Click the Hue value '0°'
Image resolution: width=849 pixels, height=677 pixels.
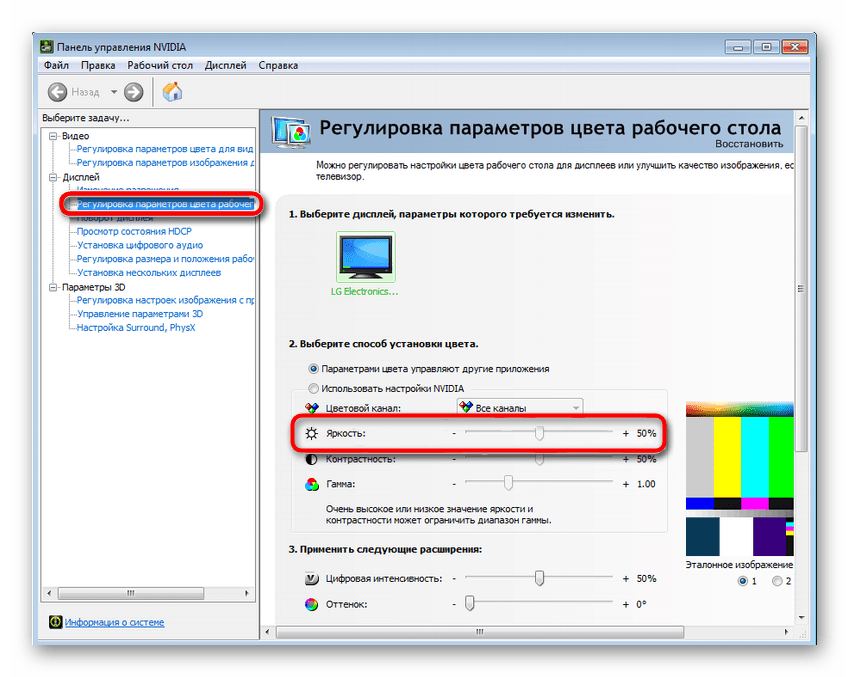[x=641, y=604]
